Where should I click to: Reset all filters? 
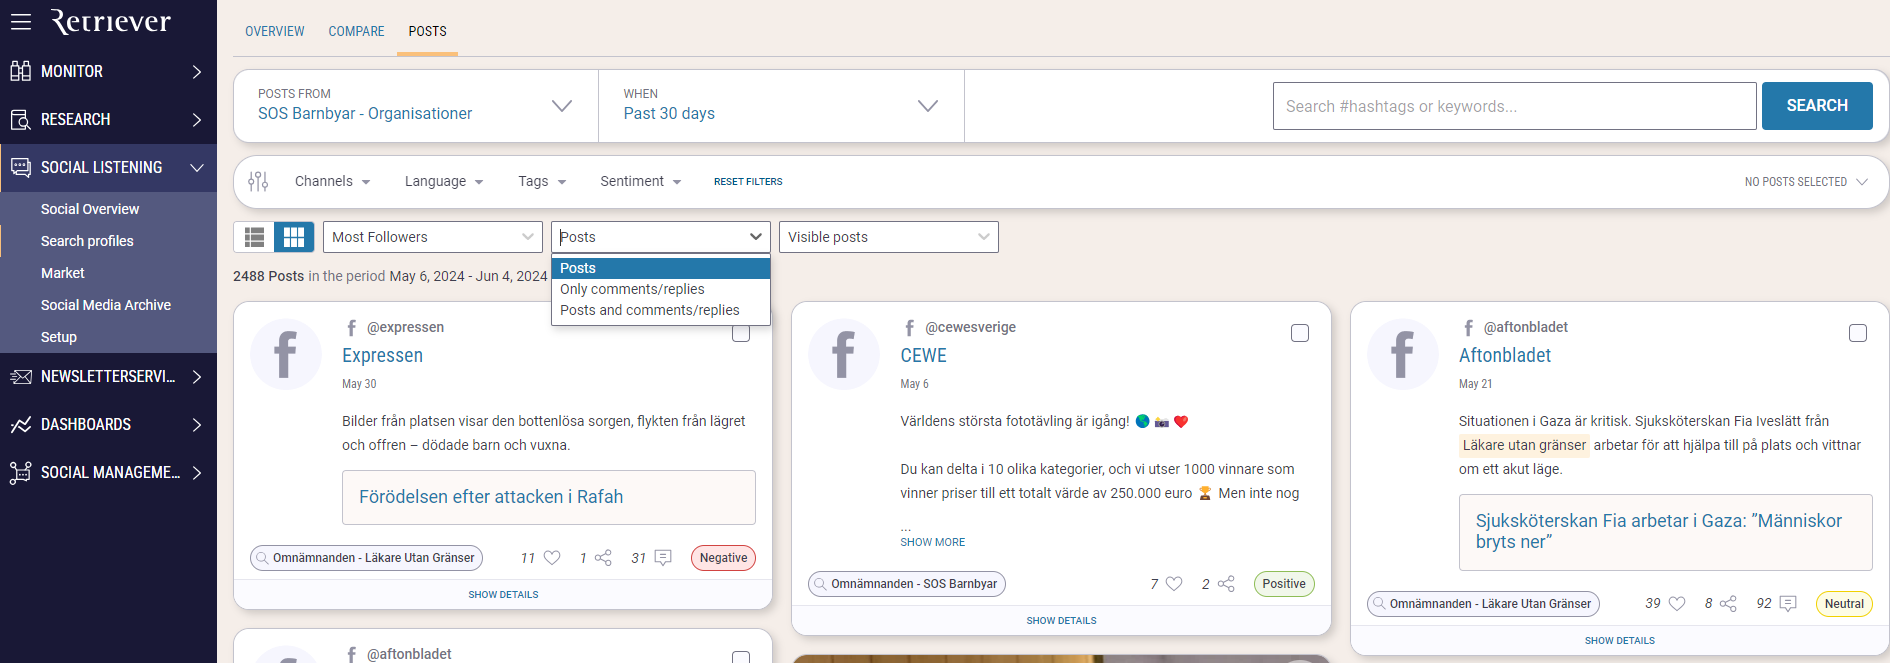pos(748,182)
